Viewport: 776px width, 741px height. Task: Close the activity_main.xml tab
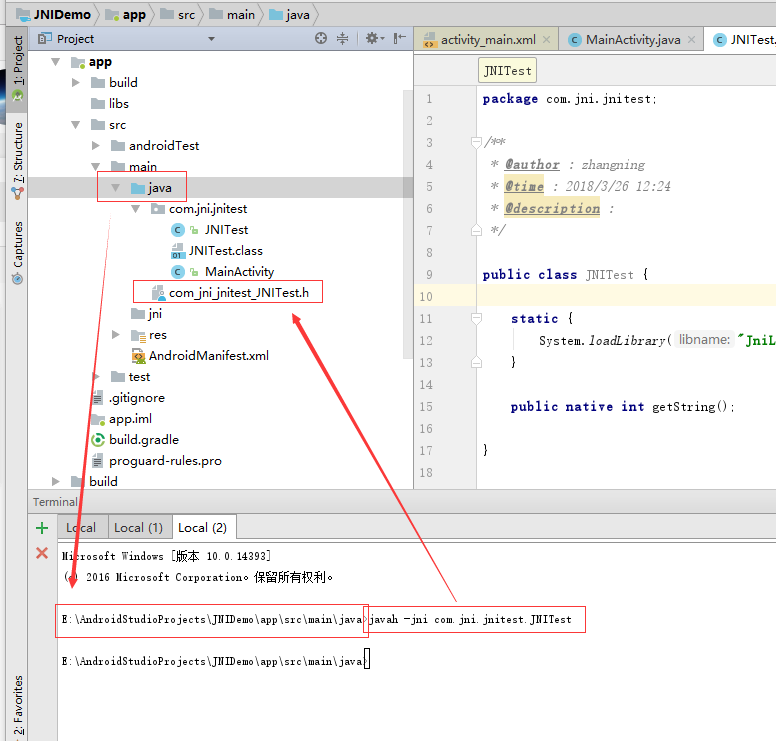tap(546, 40)
